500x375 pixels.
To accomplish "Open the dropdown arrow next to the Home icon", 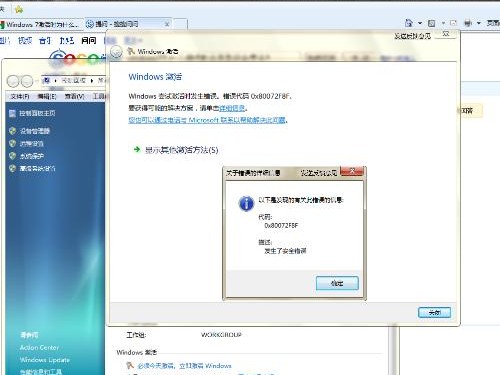I will pyautogui.click(x=420, y=23).
